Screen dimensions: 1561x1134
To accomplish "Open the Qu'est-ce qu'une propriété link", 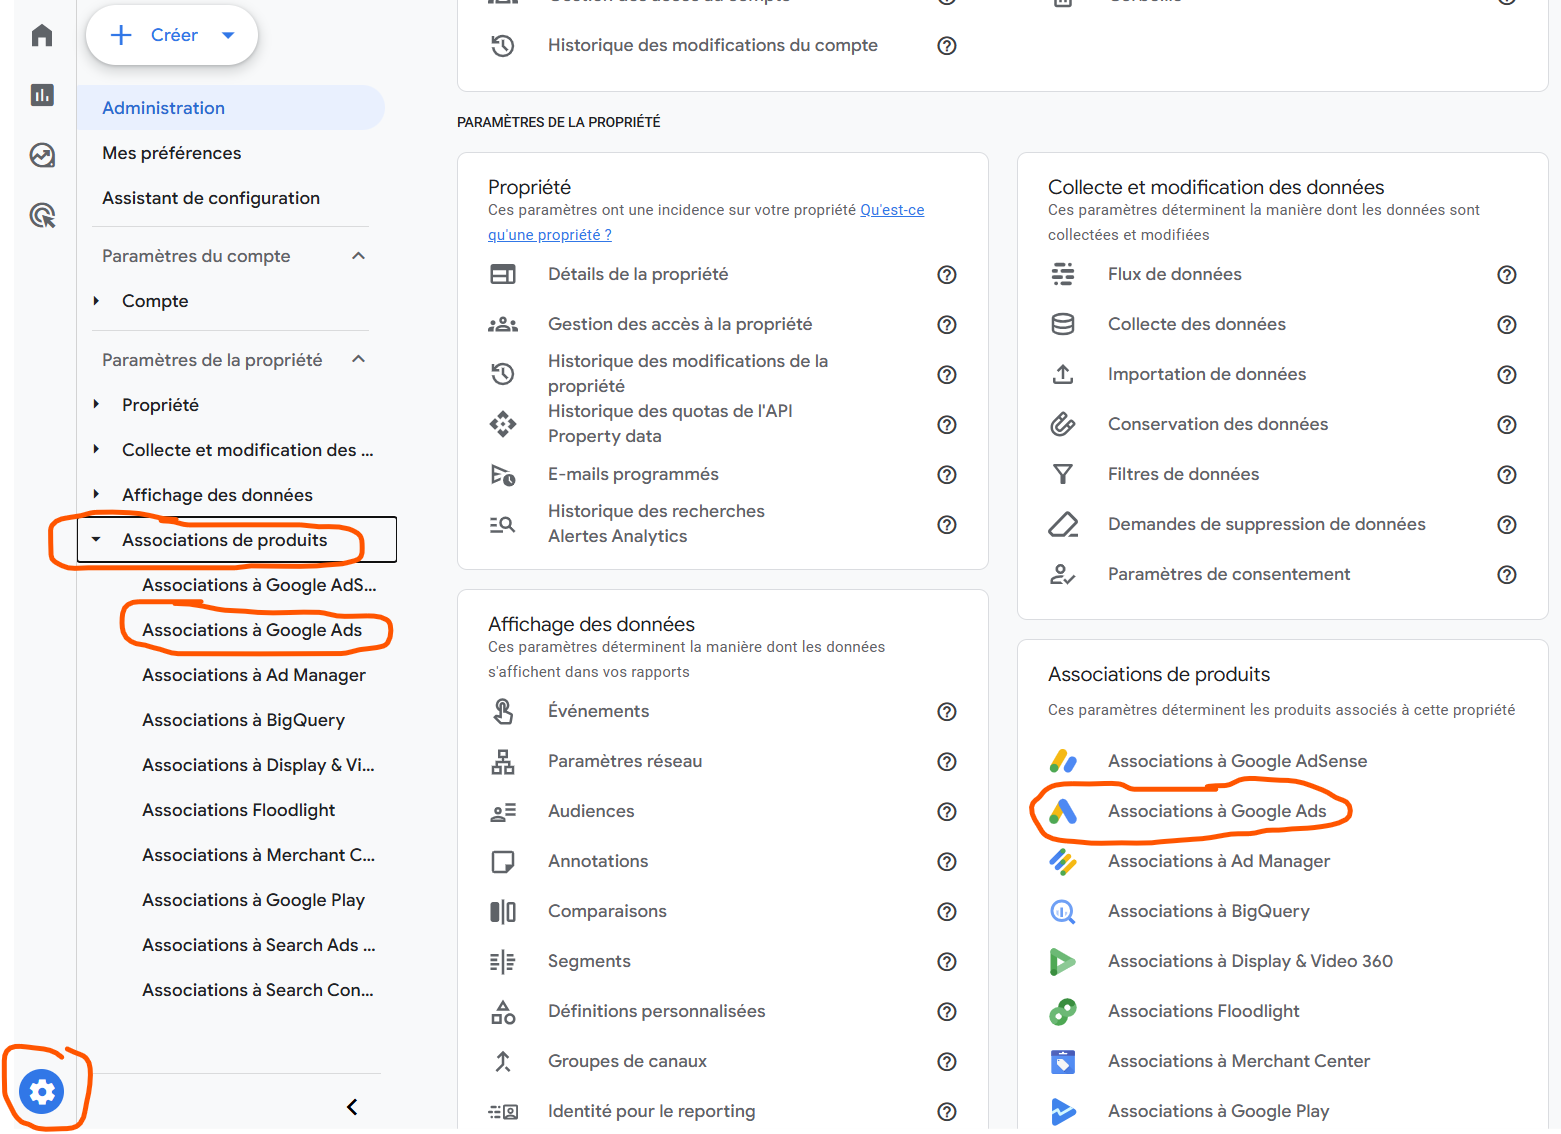I will 891,210.
